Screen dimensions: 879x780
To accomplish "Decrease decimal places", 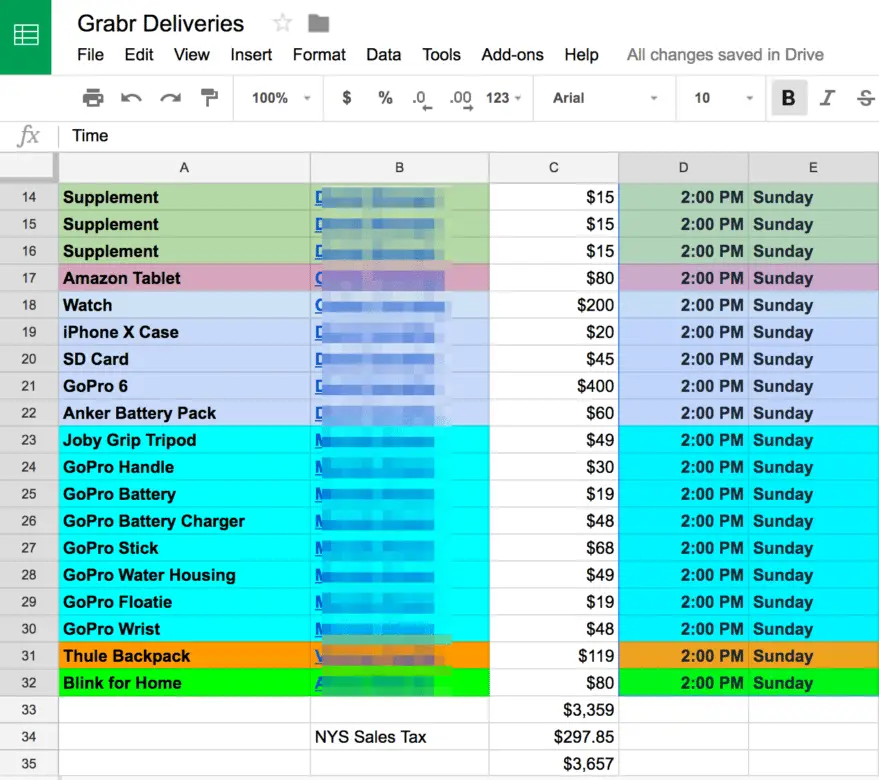I will tap(422, 99).
